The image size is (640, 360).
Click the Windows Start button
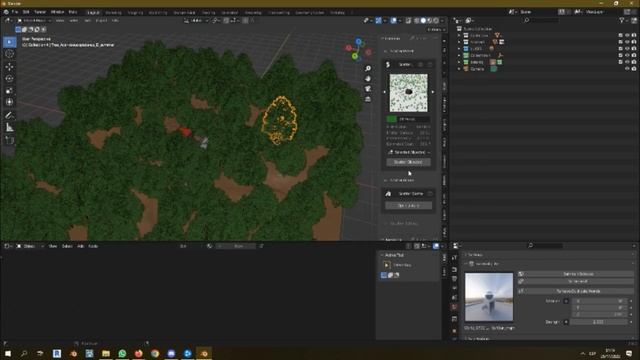tap(8, 353)
